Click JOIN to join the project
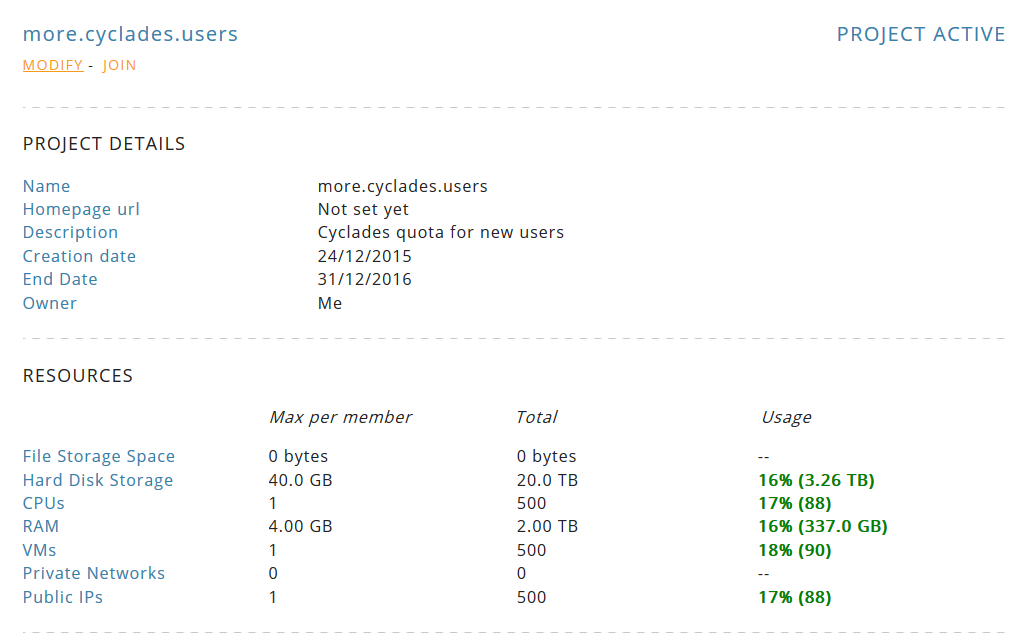 click(120, 65)
